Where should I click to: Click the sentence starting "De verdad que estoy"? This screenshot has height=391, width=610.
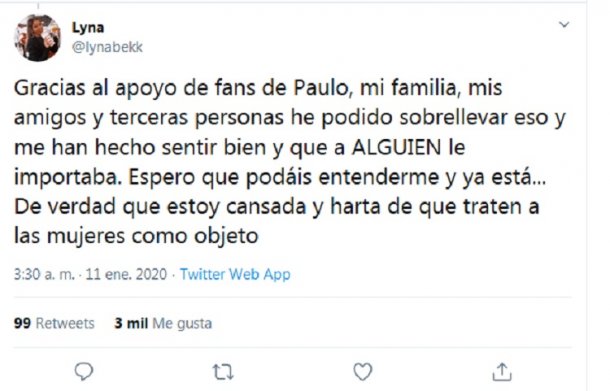click(x=277, y=207)
